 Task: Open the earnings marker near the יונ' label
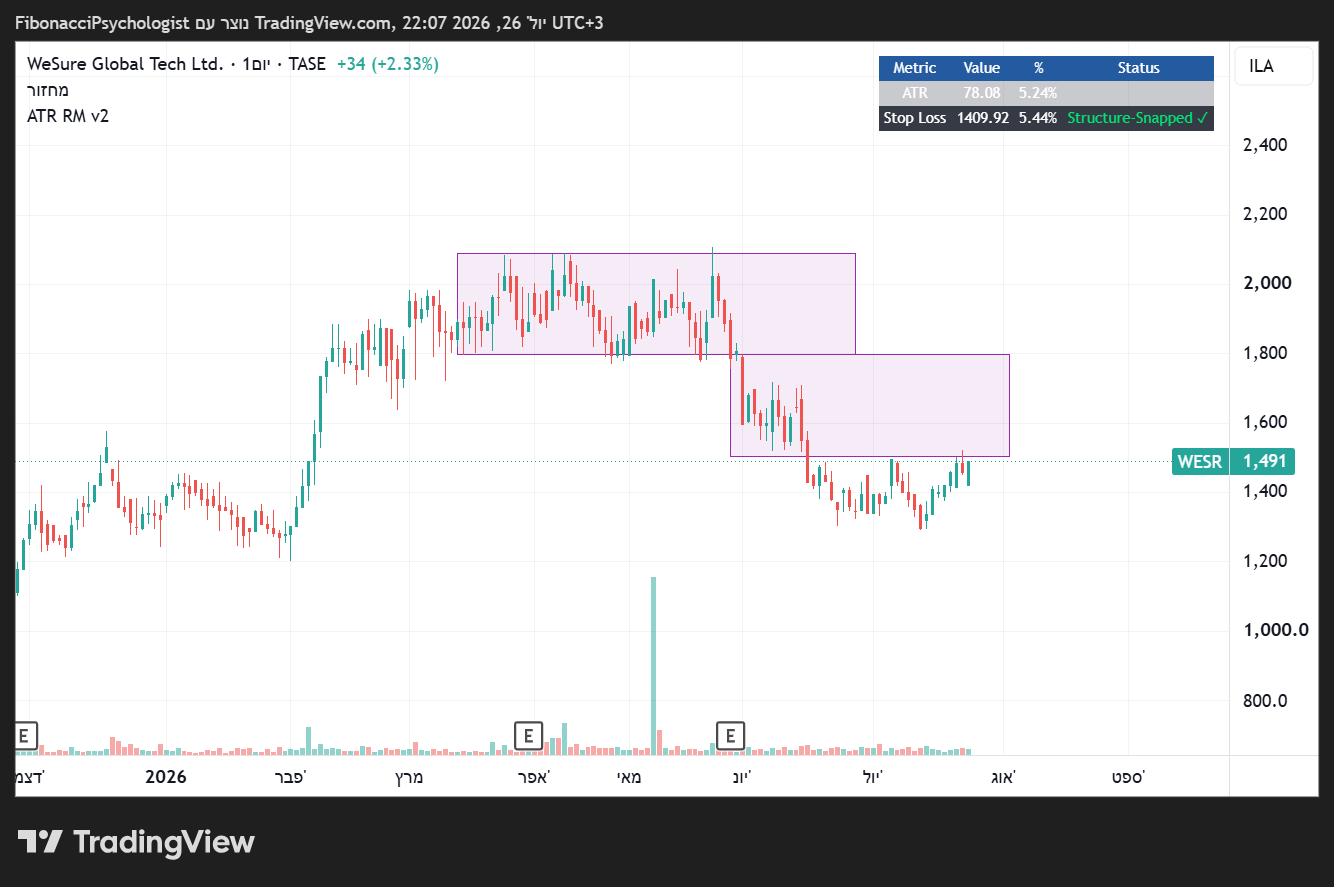pyautogui.click(x=731, y=736)
